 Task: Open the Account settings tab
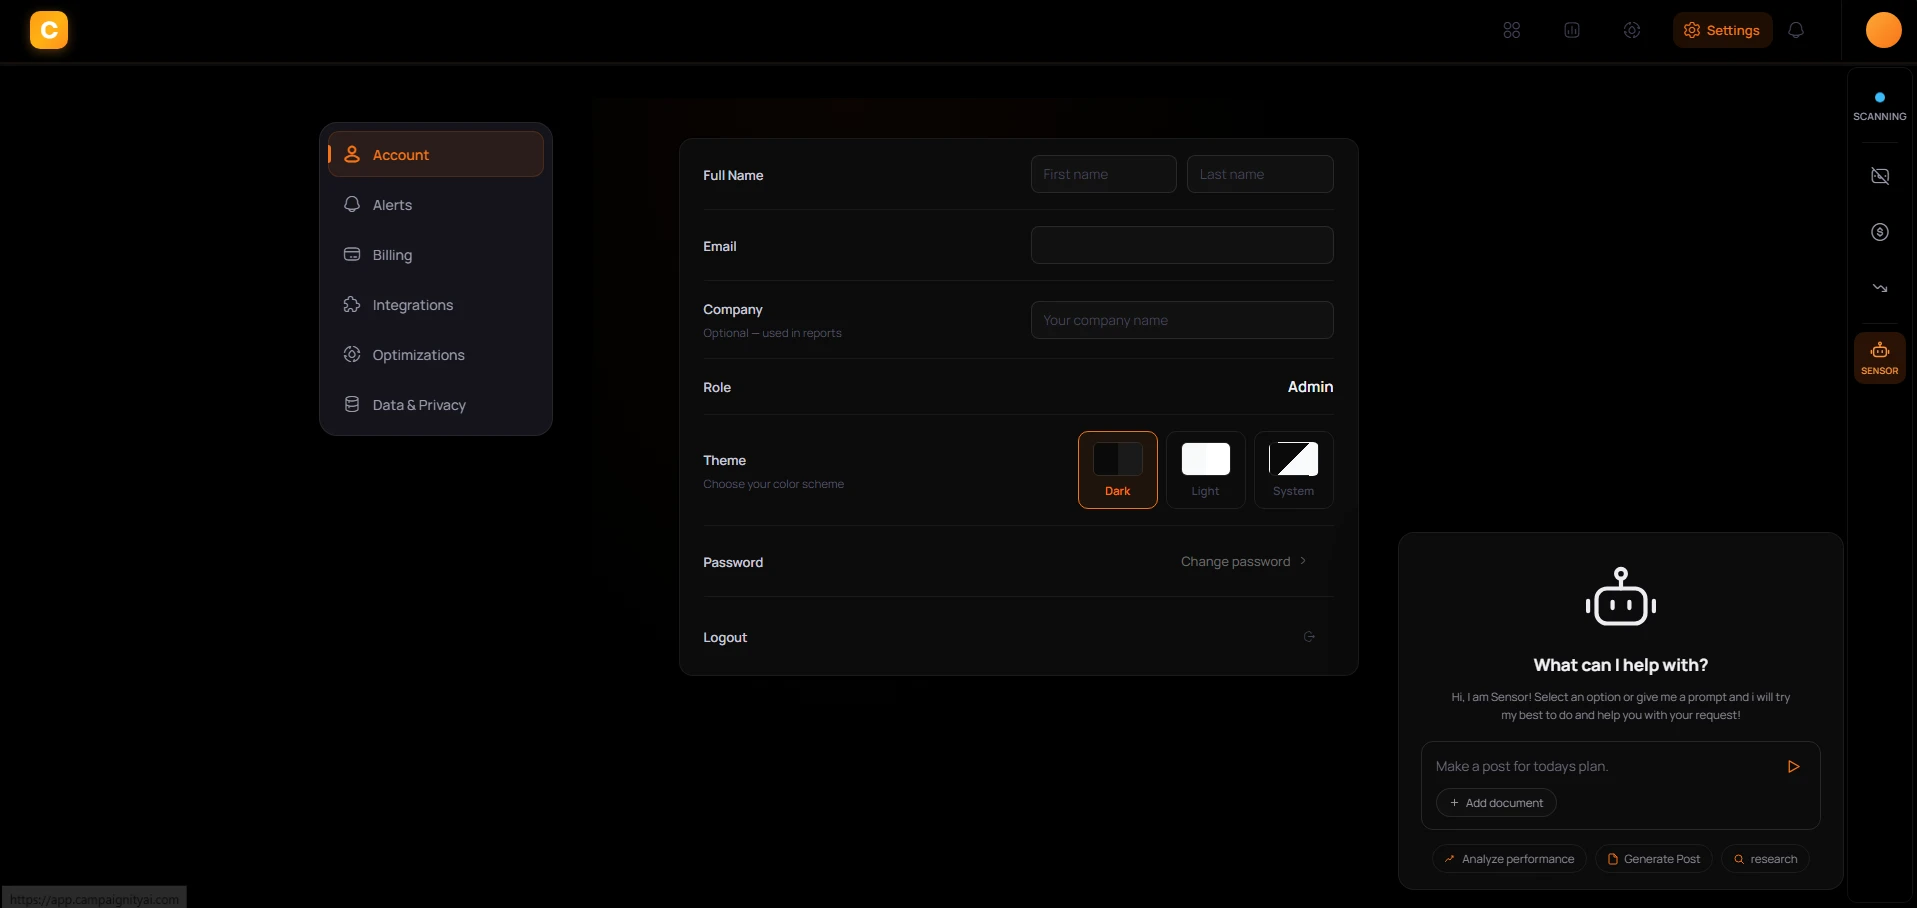coord(436,154)
